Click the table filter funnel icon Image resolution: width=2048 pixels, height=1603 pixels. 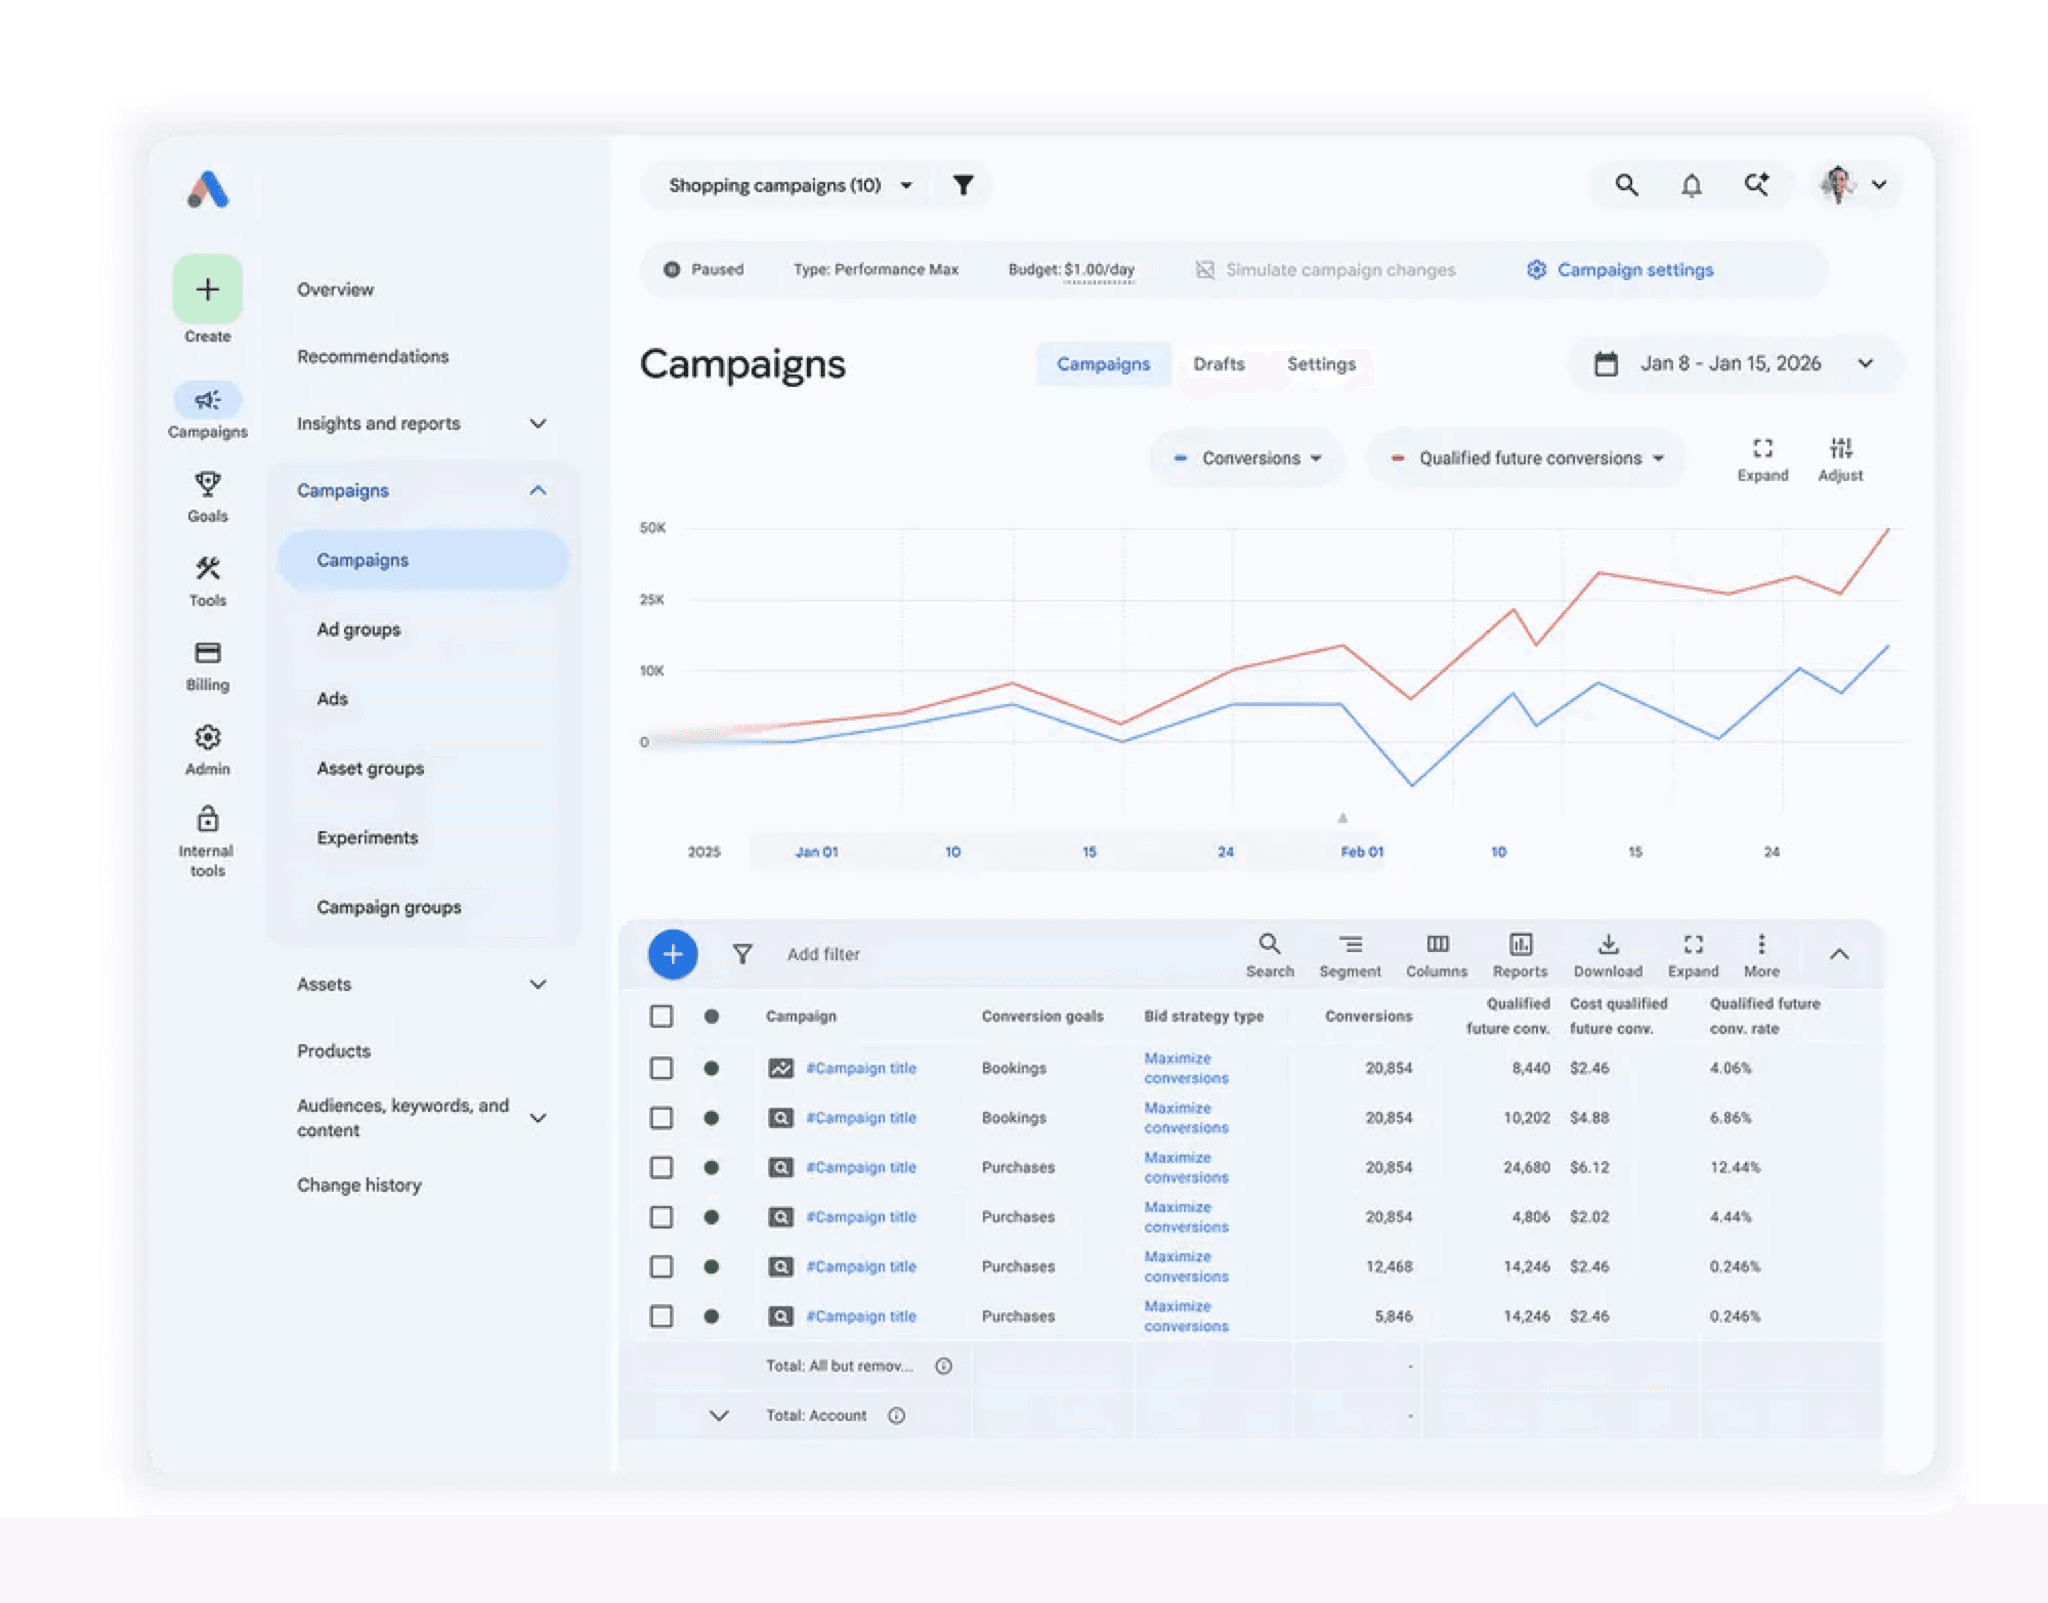point(742,954)
